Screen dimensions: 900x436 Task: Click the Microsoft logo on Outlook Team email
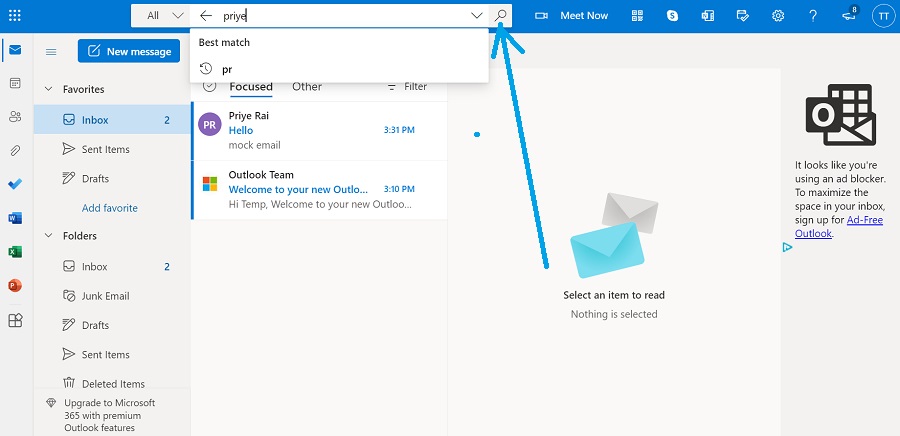tap(210, 184)
